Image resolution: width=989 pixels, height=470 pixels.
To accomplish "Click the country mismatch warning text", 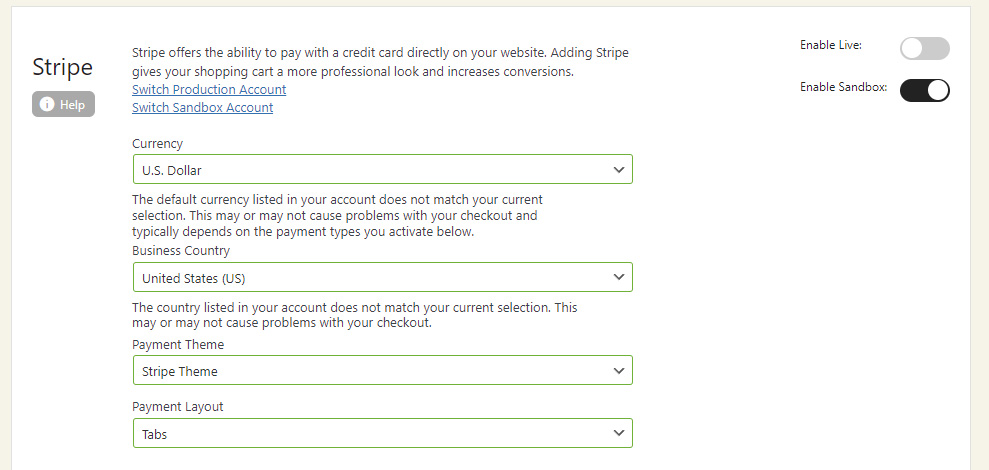I will coord(354,315).
